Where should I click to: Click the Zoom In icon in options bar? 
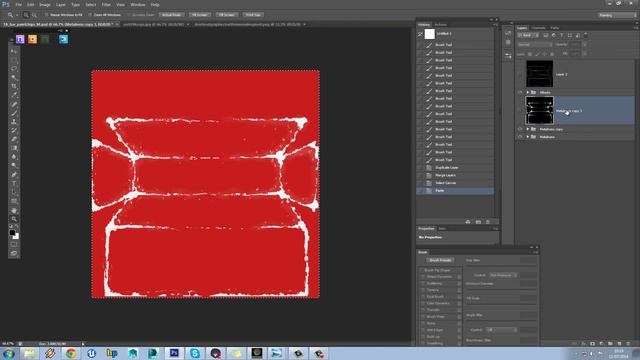click(26, 15)
